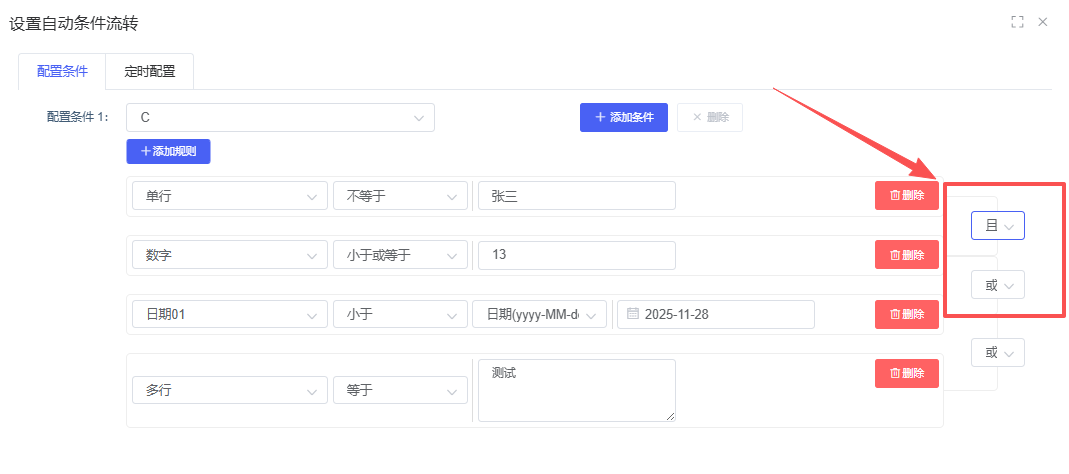Click the calendar icon in date field

pyautogui.click(x=632, y=314)
